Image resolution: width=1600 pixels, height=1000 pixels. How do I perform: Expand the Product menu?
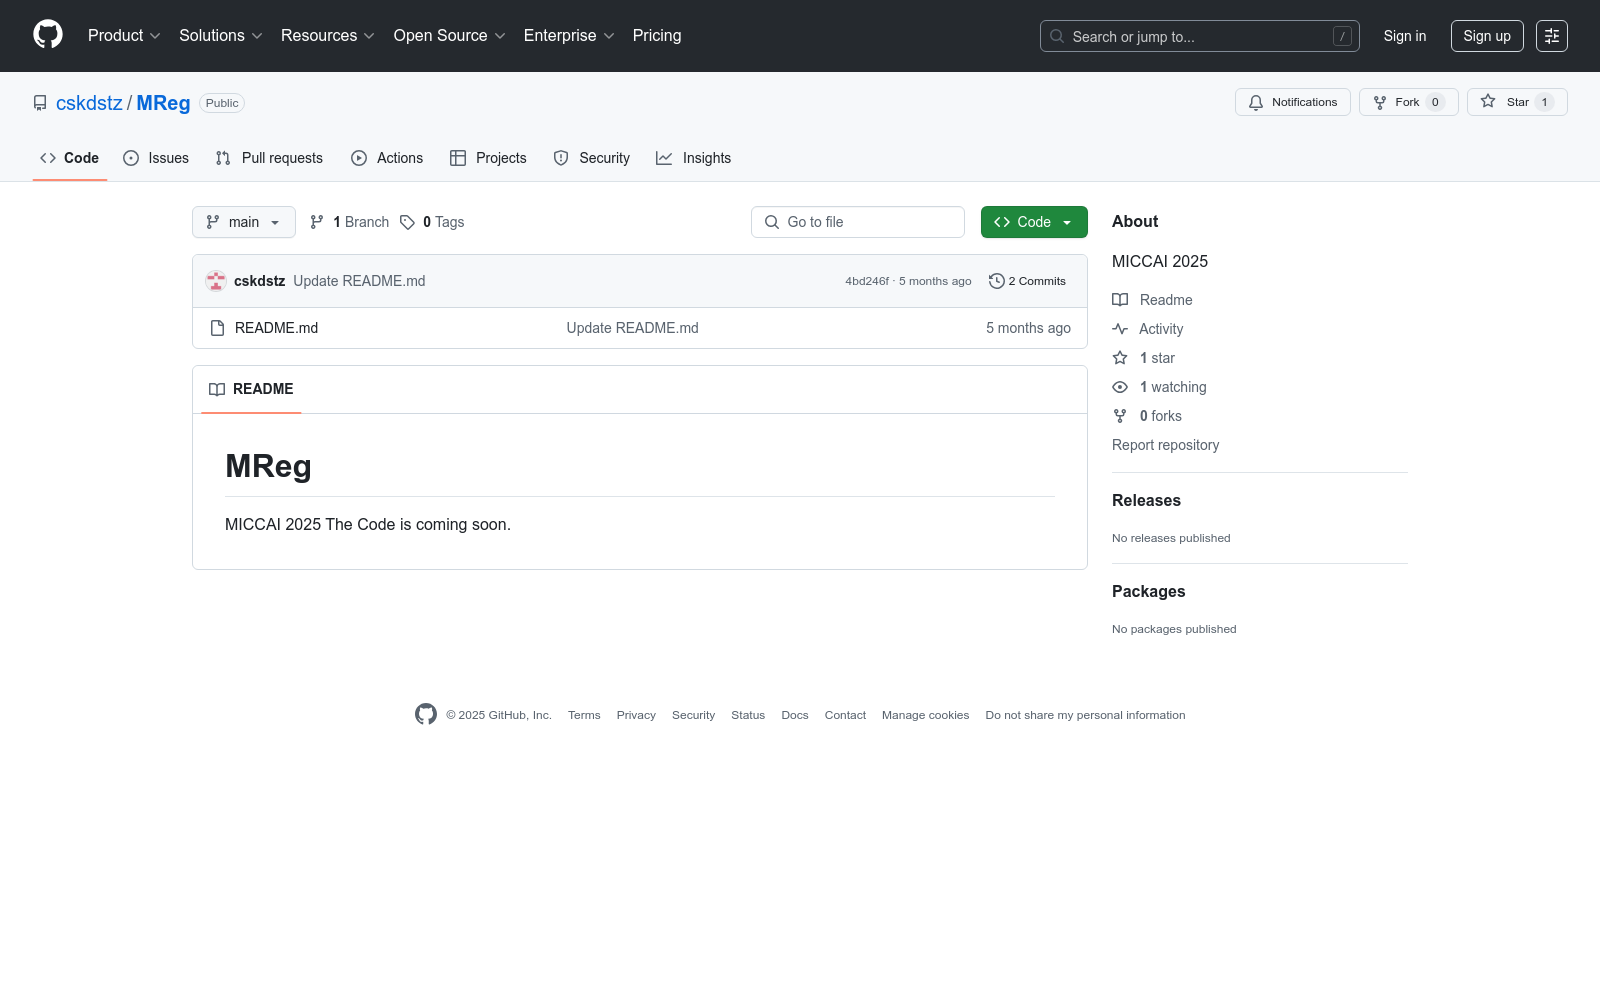(124, 35)
